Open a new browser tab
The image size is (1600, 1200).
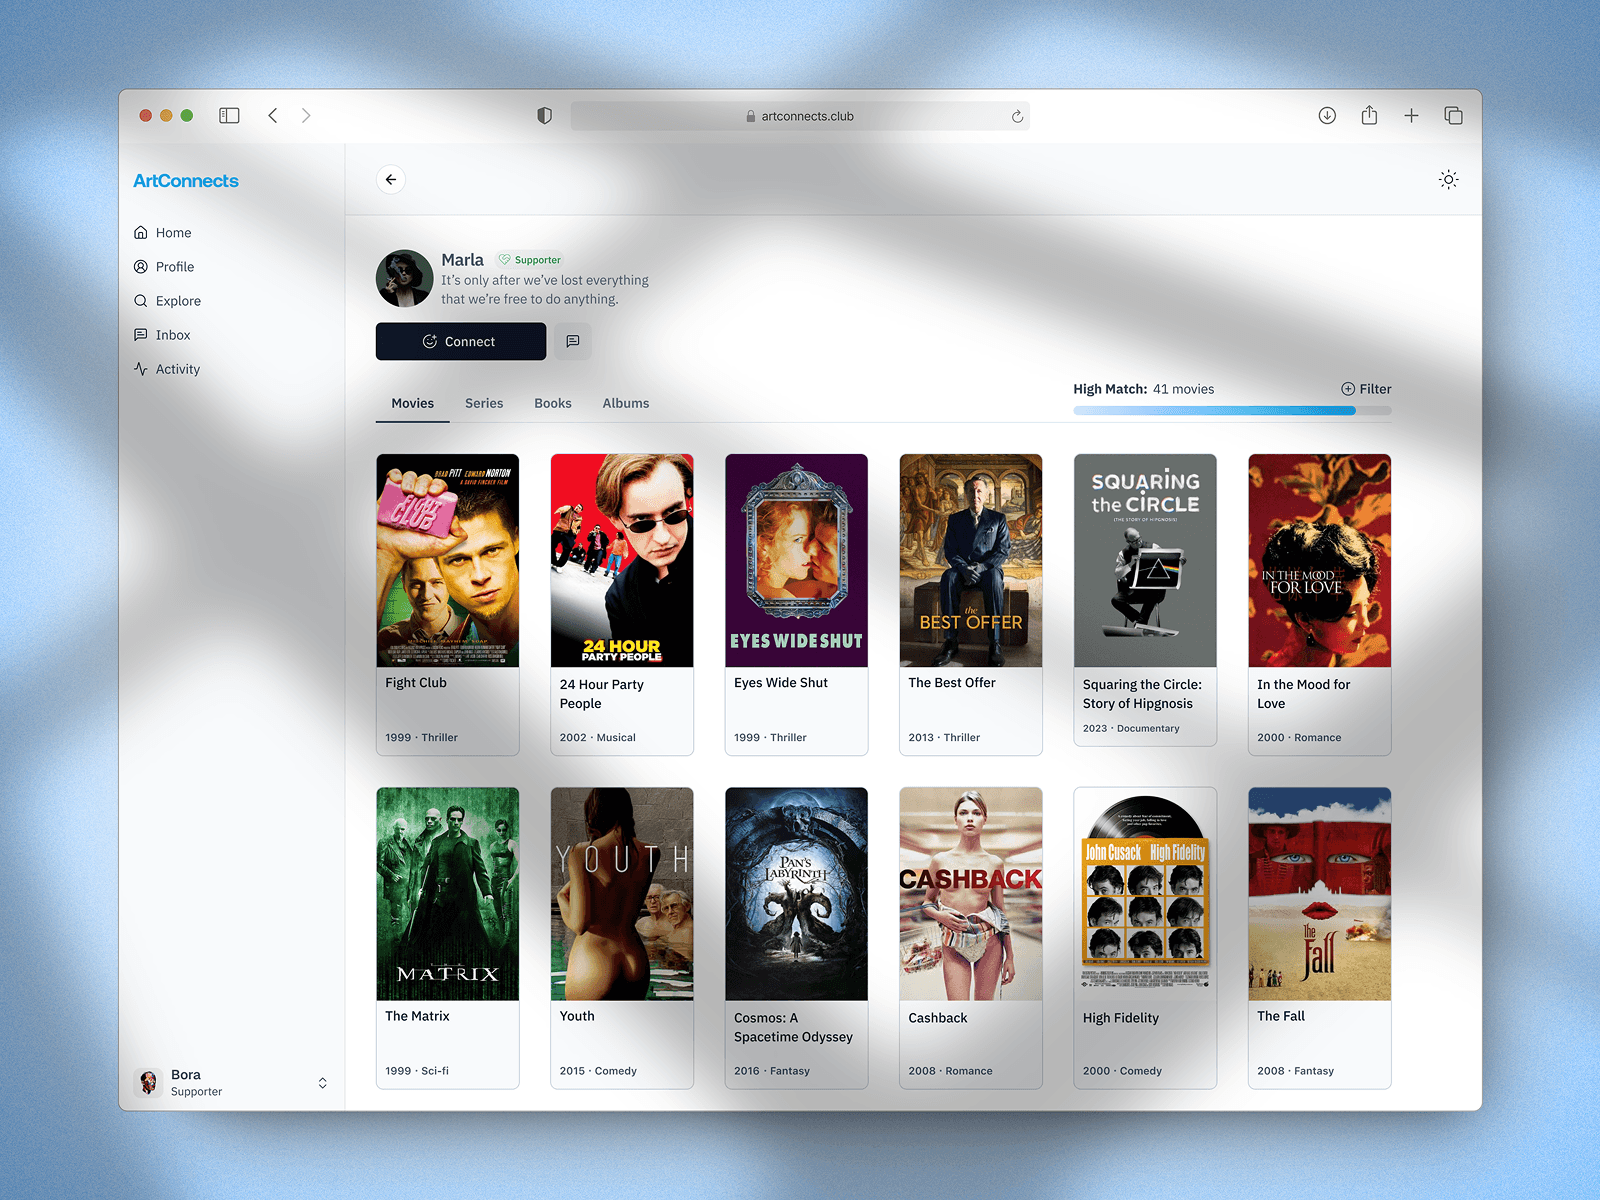pyautogui.click(x=1411, y=116)
